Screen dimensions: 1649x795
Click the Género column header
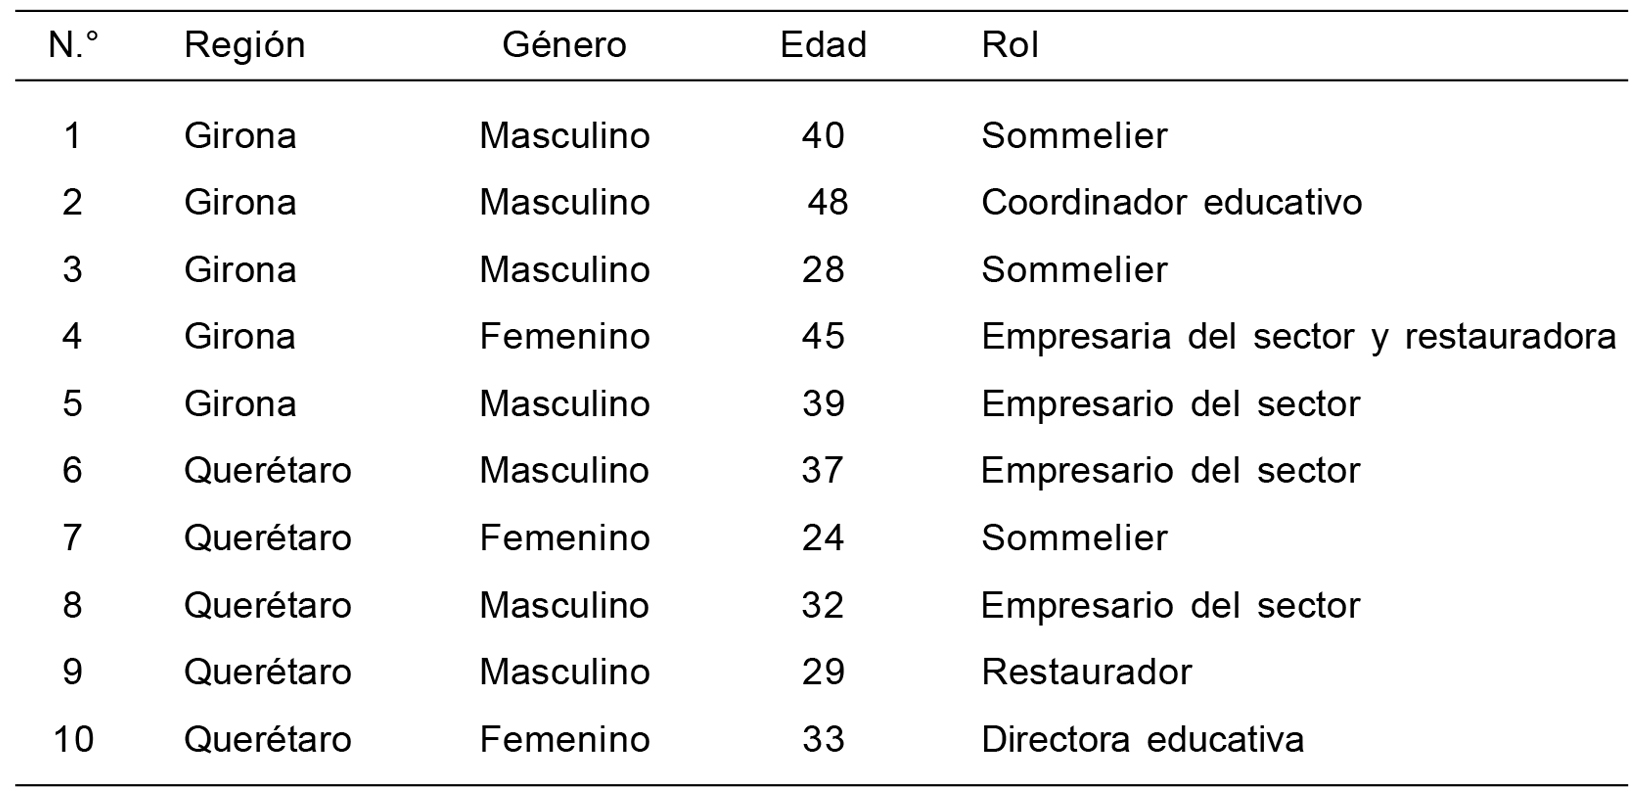pyautogui.click(x=564, y=46)
